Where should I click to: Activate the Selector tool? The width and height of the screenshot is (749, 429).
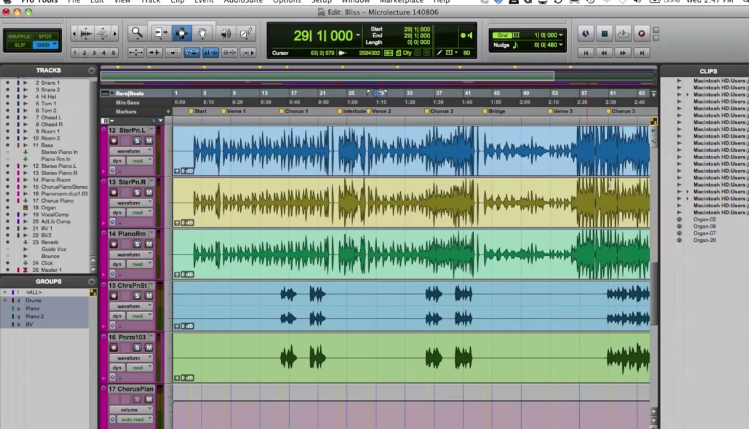182,33
